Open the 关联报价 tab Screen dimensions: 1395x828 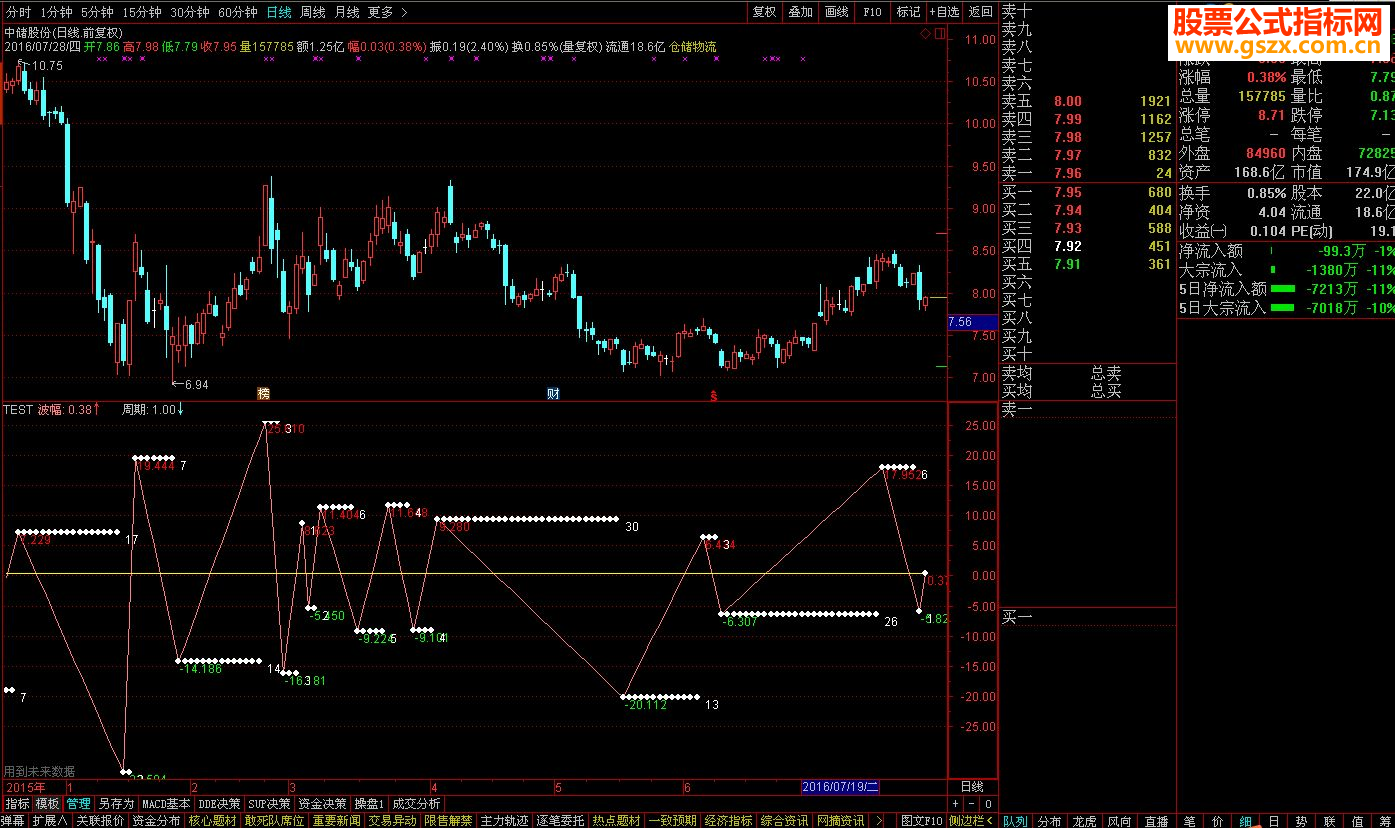(x=100, y=821)
